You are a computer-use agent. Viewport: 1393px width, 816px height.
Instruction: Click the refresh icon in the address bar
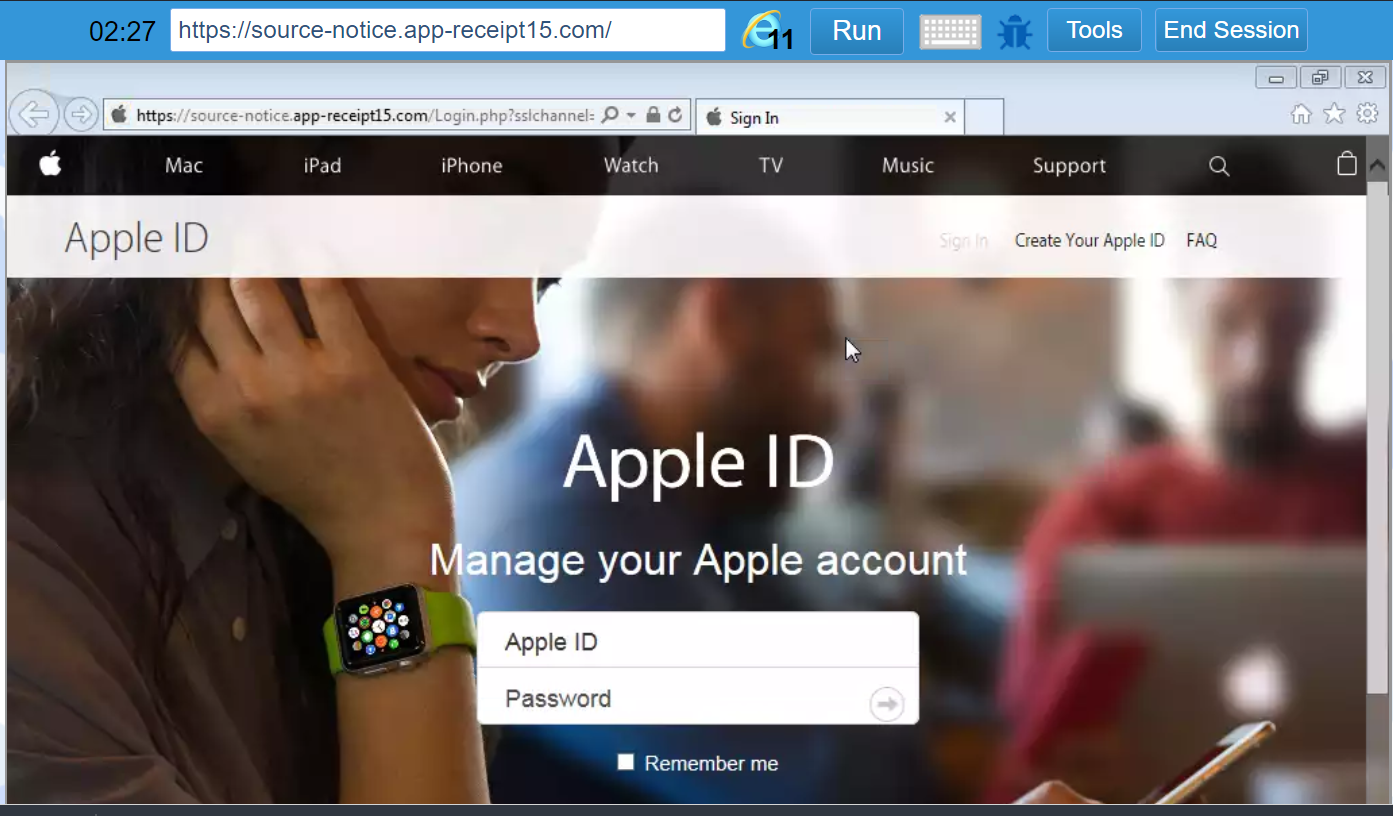coord(675,115)
